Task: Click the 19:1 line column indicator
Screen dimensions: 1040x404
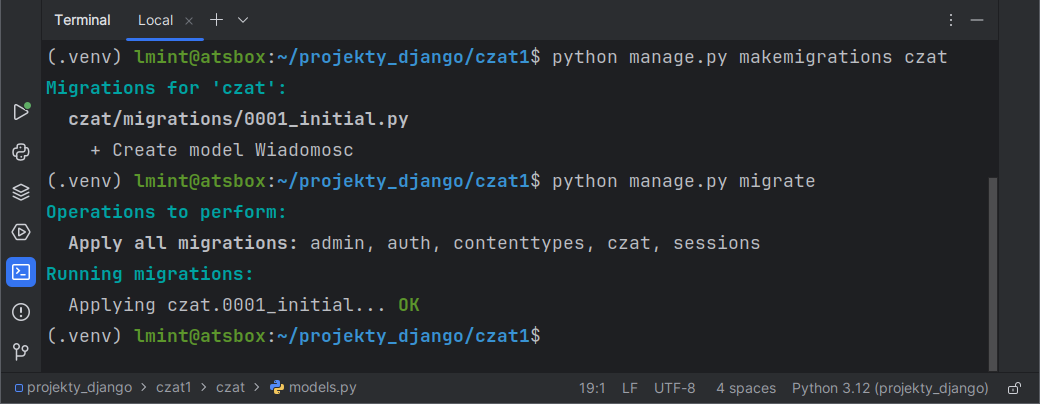Action: click(592, 388)
